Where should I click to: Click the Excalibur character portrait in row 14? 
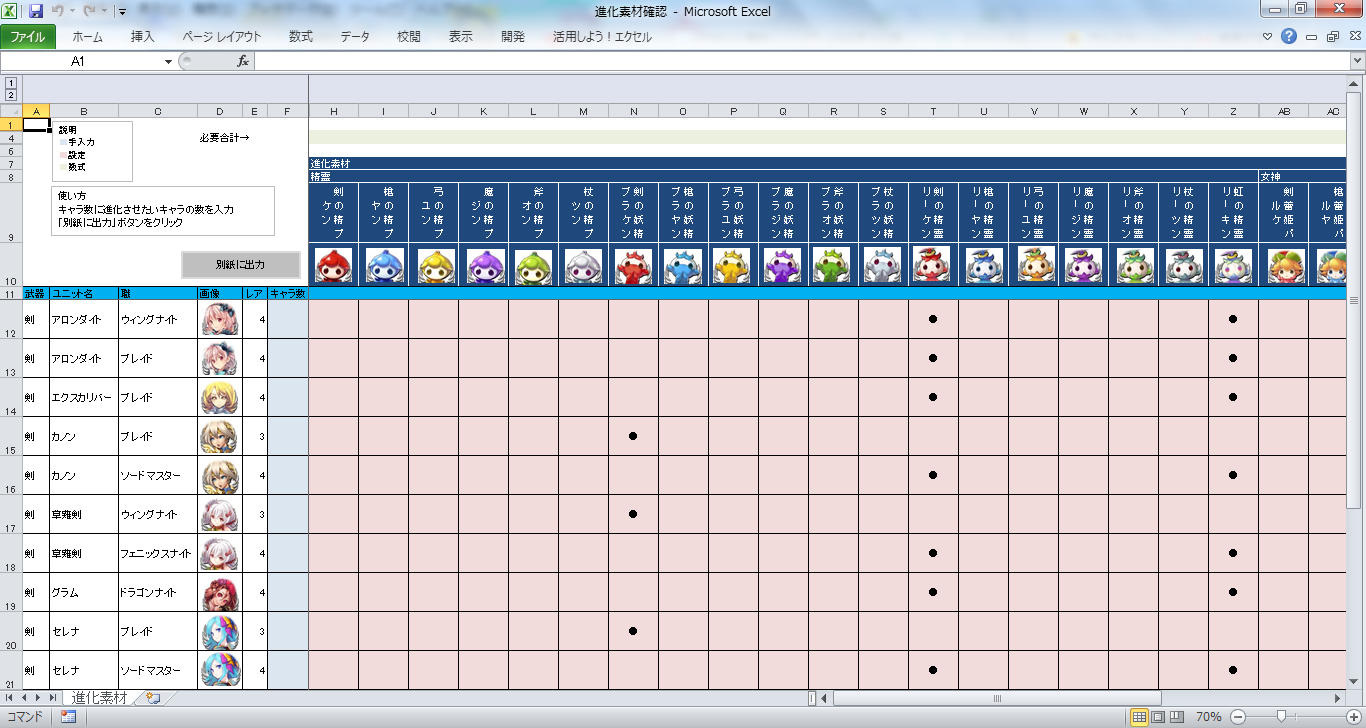point(220,397)
